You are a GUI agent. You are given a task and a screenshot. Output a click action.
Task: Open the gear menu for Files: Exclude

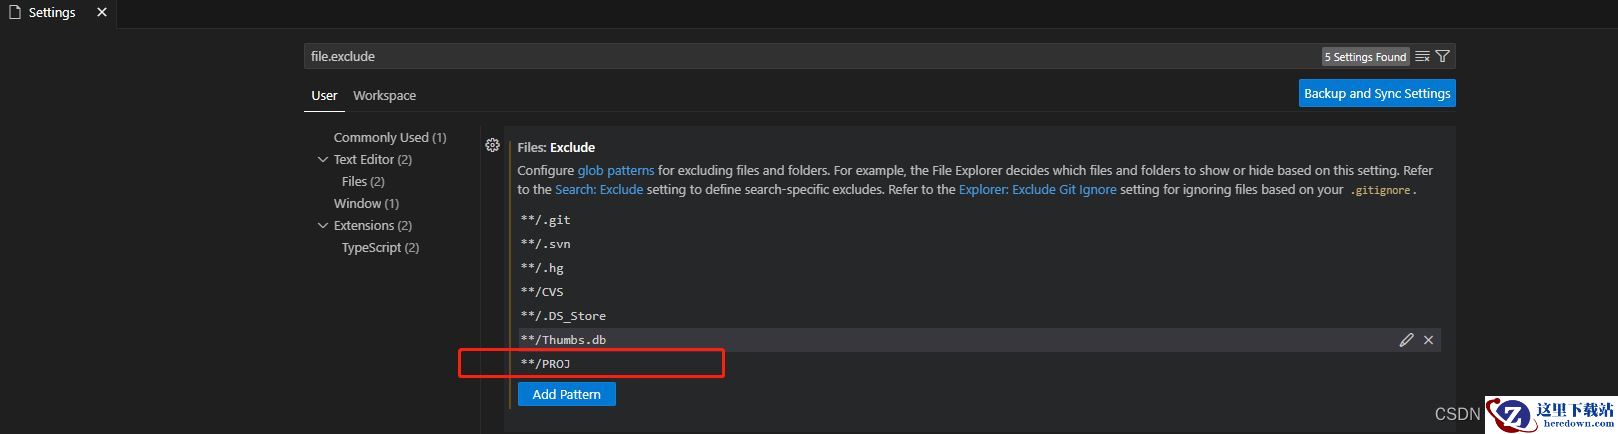(x=492, y=145)
